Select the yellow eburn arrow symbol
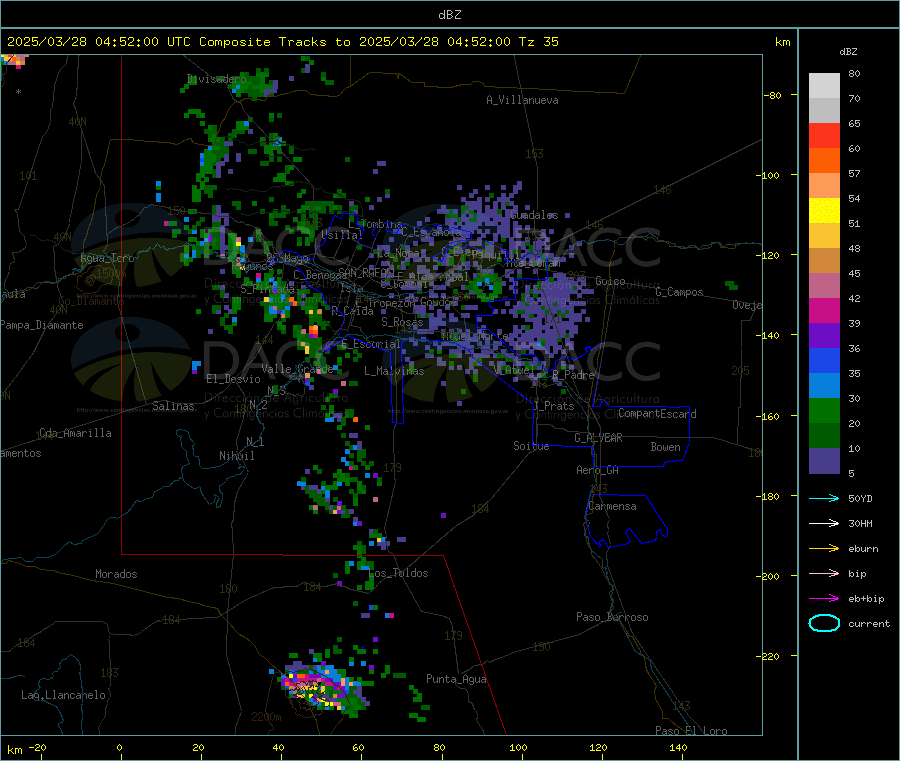This screenshot has width=900, height=761. (x=824, y=549)
